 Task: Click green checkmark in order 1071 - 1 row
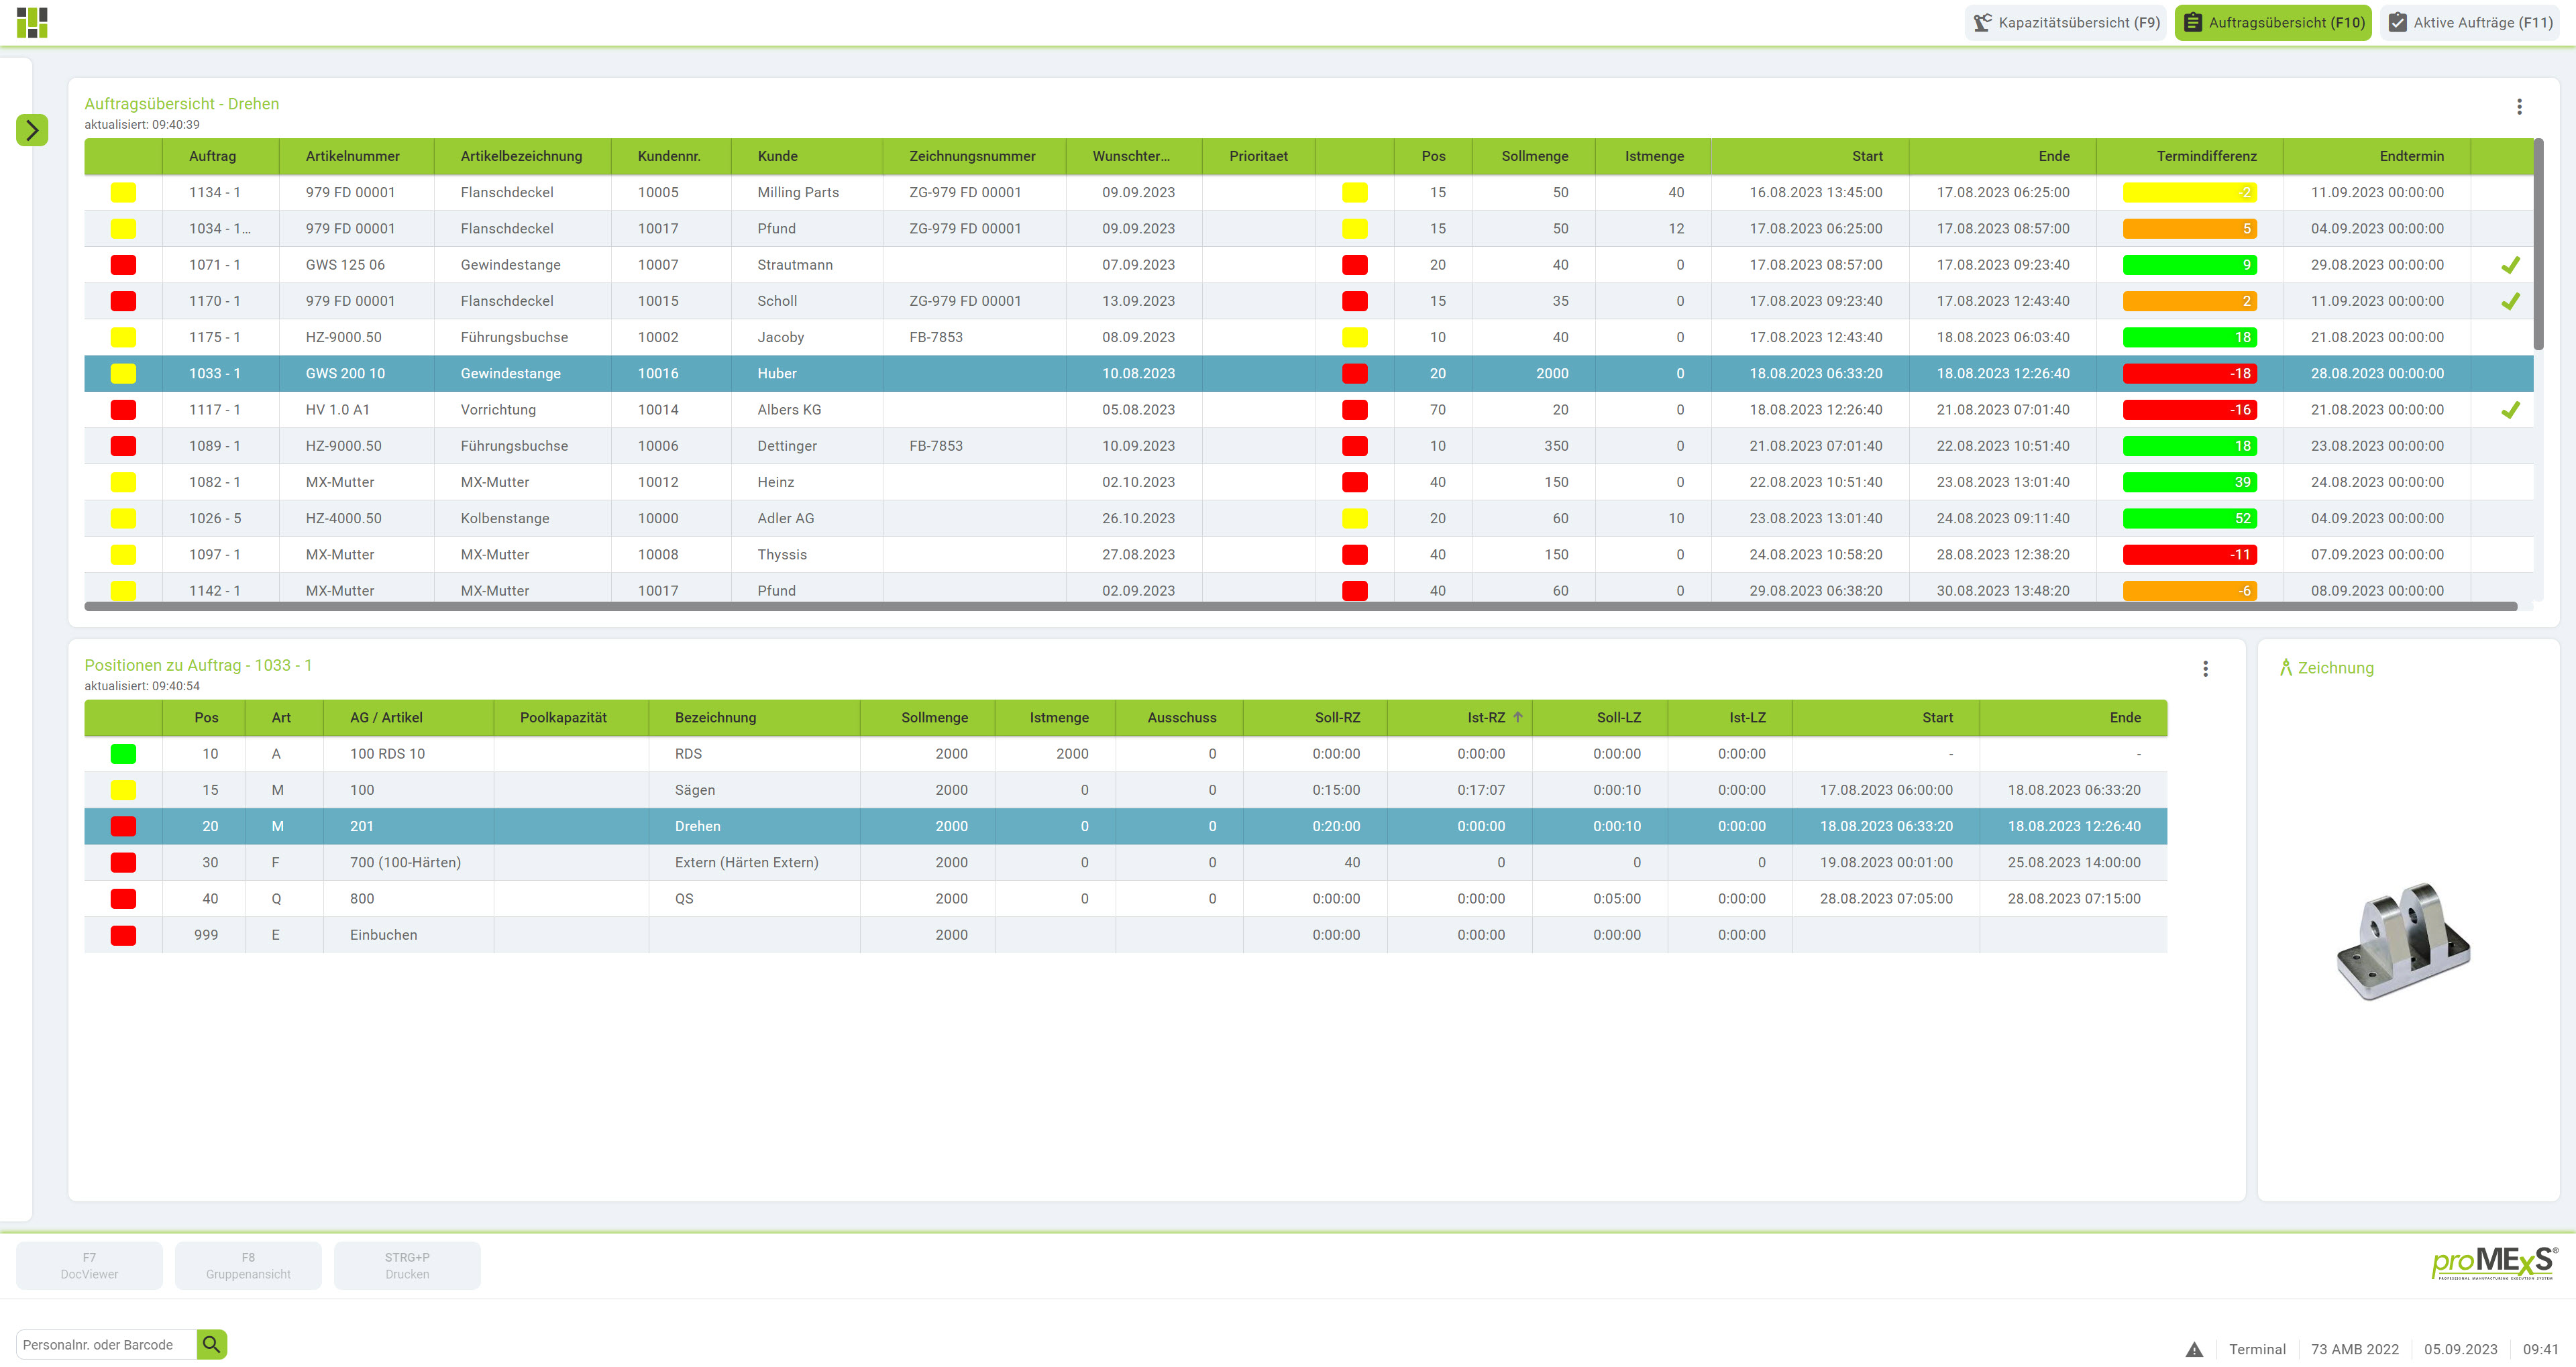coord(2510,265)
